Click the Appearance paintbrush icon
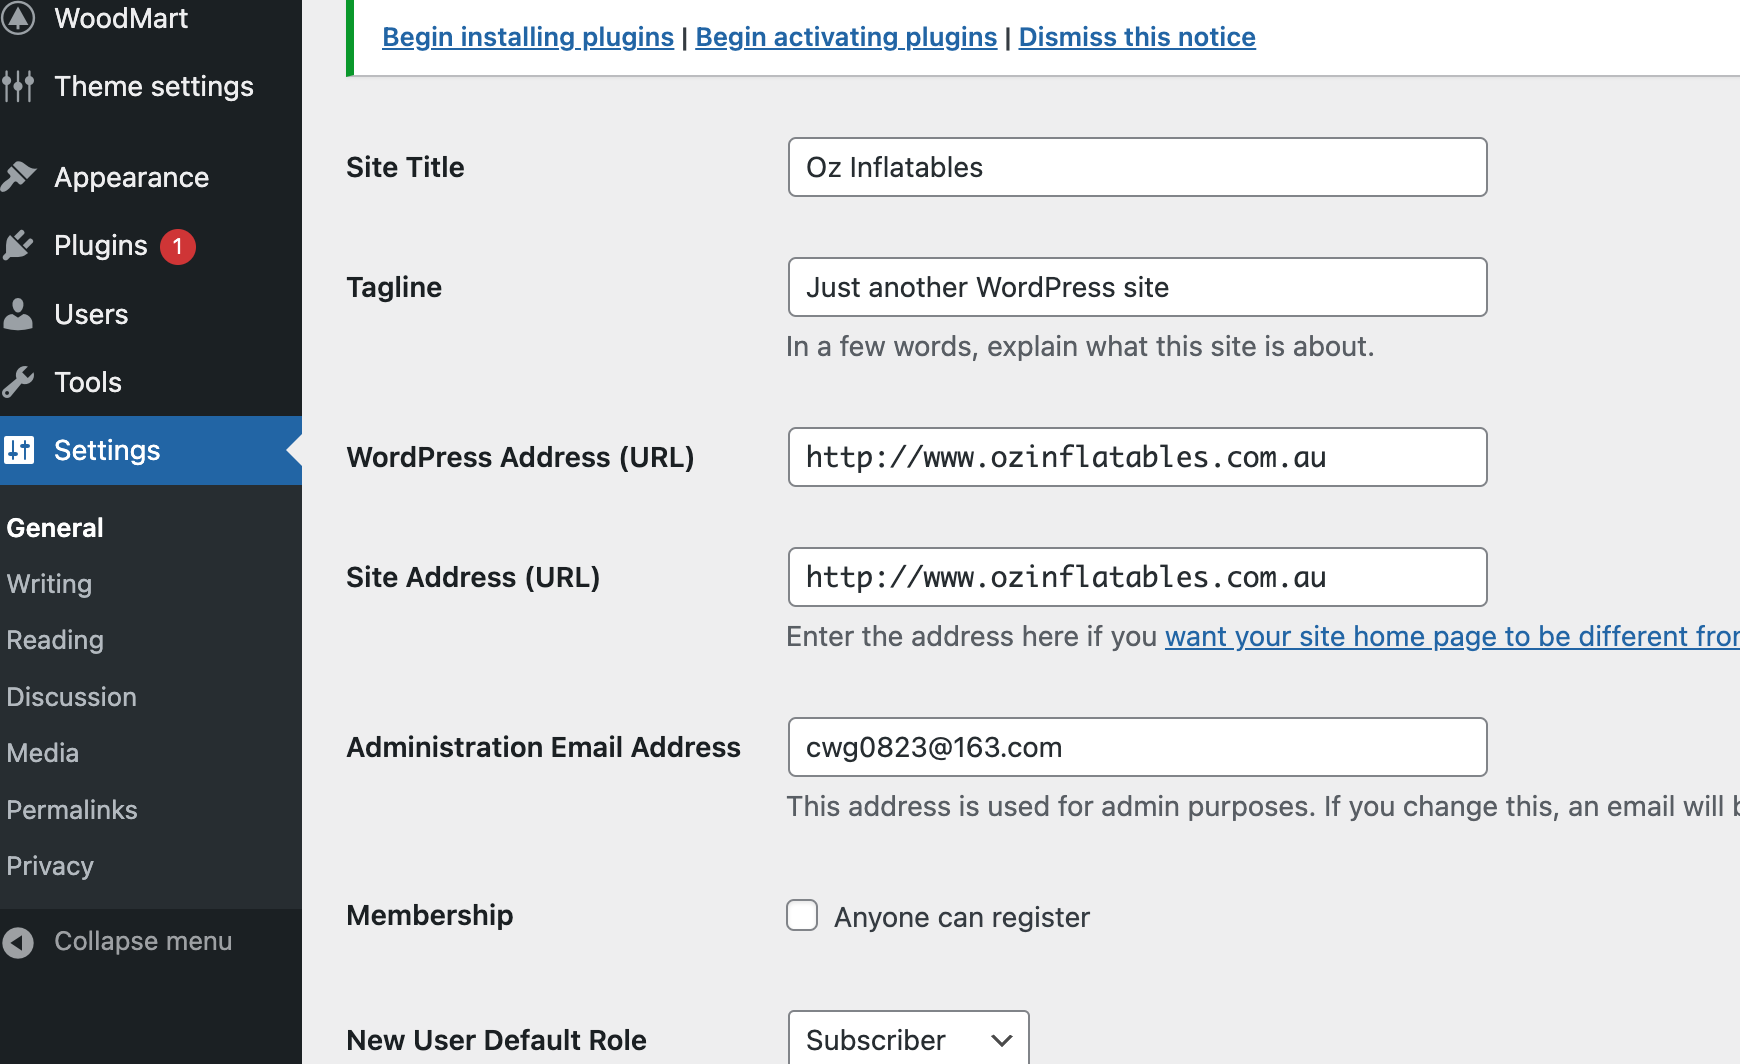 [x=18, y=177]
